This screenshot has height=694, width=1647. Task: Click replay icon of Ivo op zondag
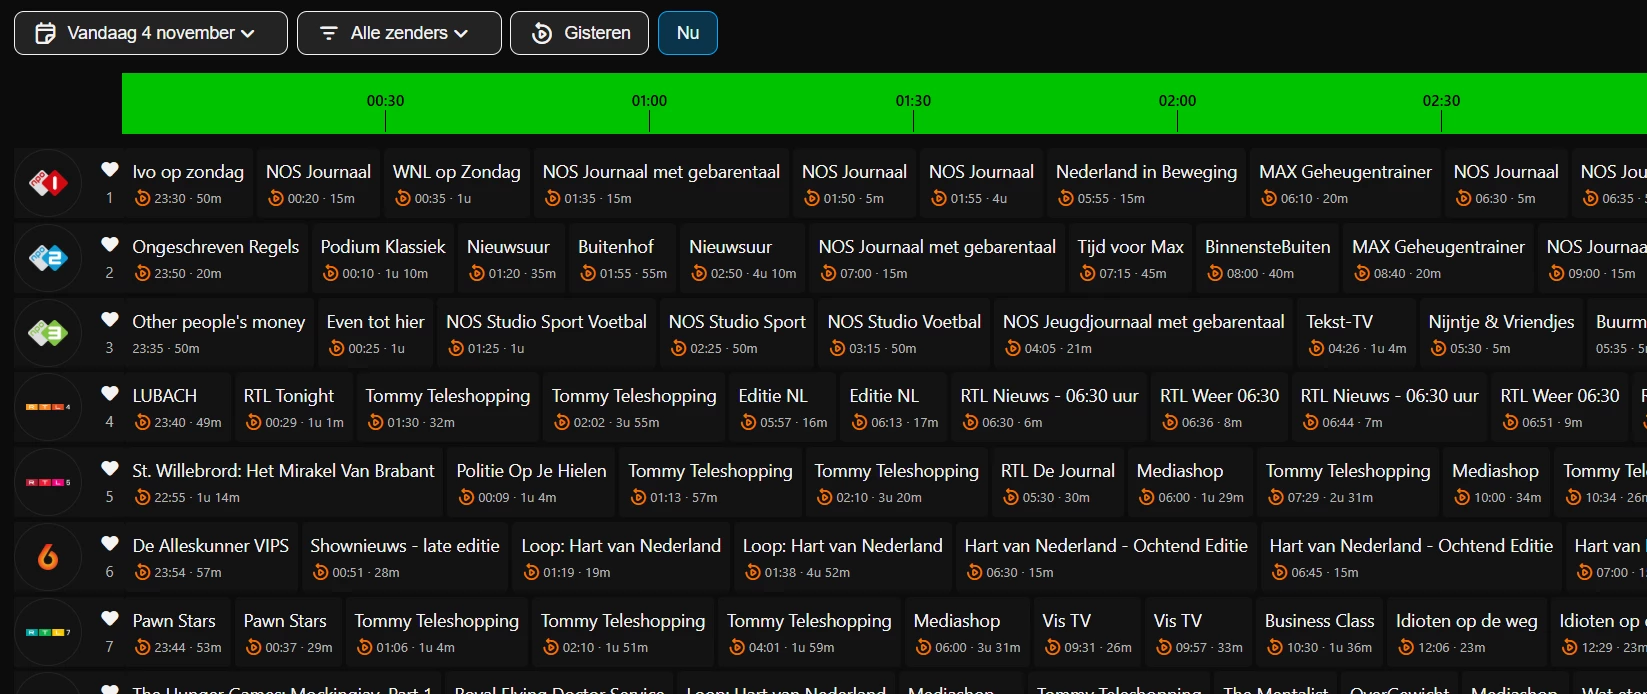click(x=141, y=199)
